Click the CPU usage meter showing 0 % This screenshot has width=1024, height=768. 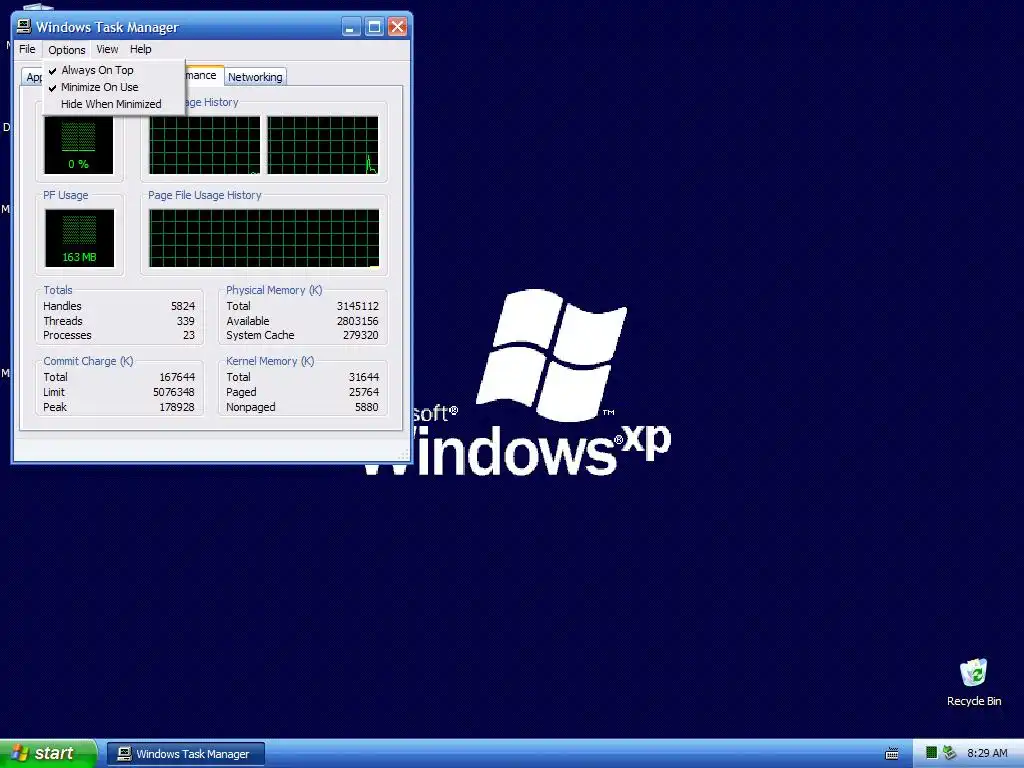point(78,145)
